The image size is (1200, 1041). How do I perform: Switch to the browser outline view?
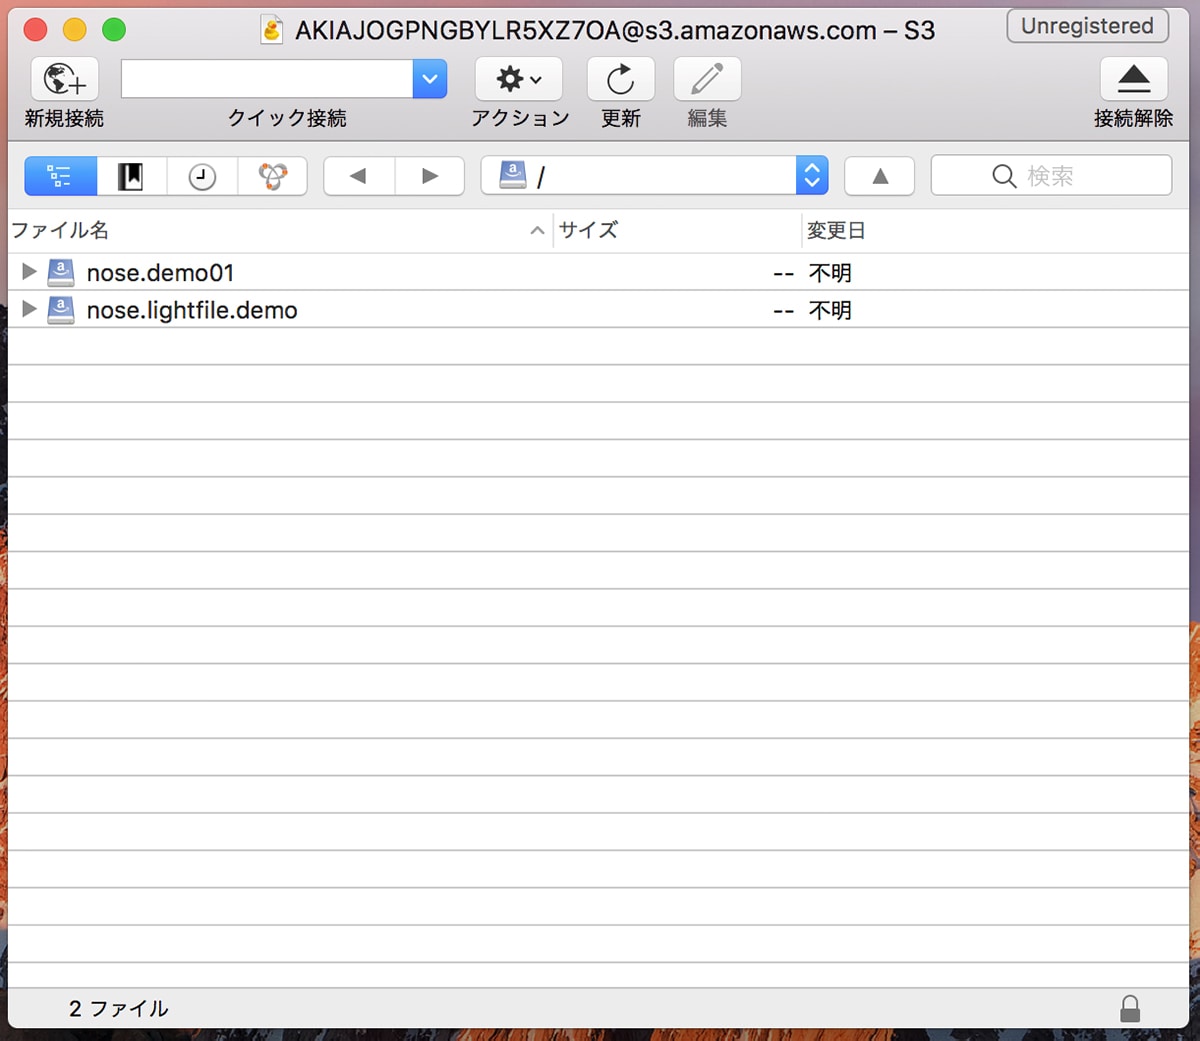point(60,176)
